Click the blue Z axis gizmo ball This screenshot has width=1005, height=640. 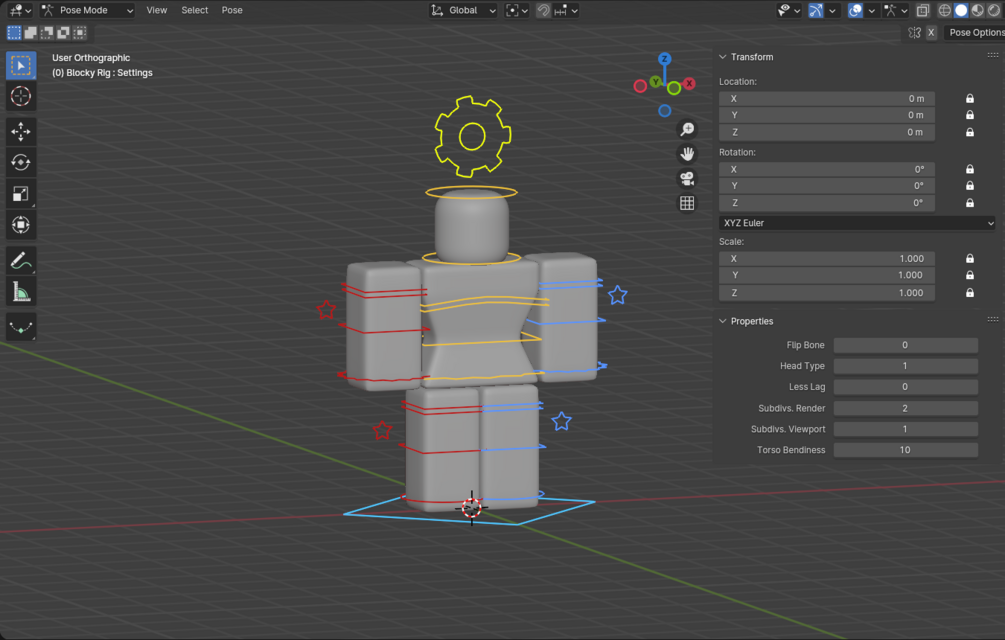click(x=665, y=59)
